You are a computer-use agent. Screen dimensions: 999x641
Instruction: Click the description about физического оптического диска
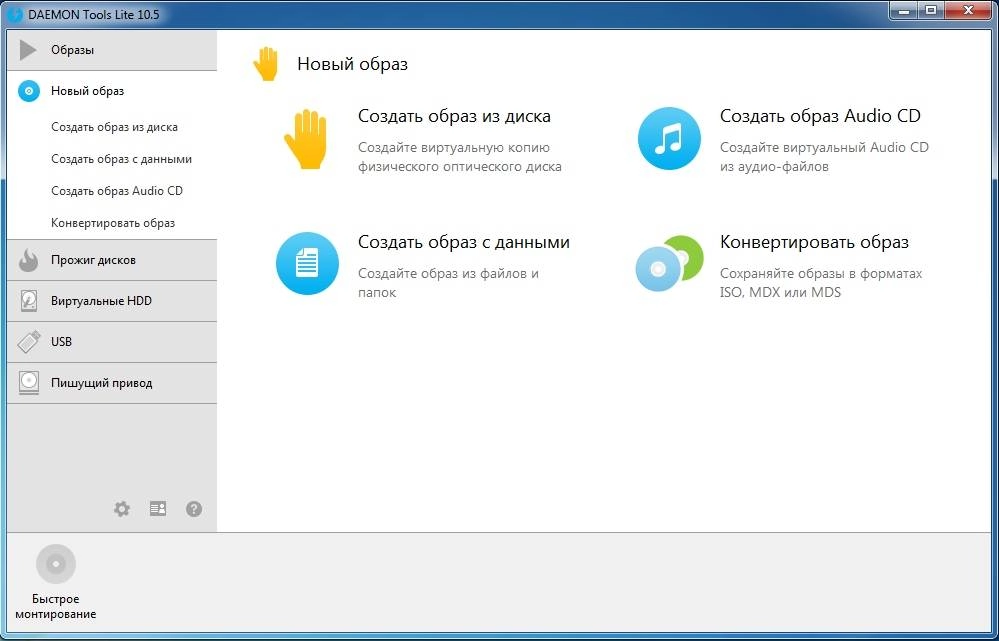pos(460,157)
